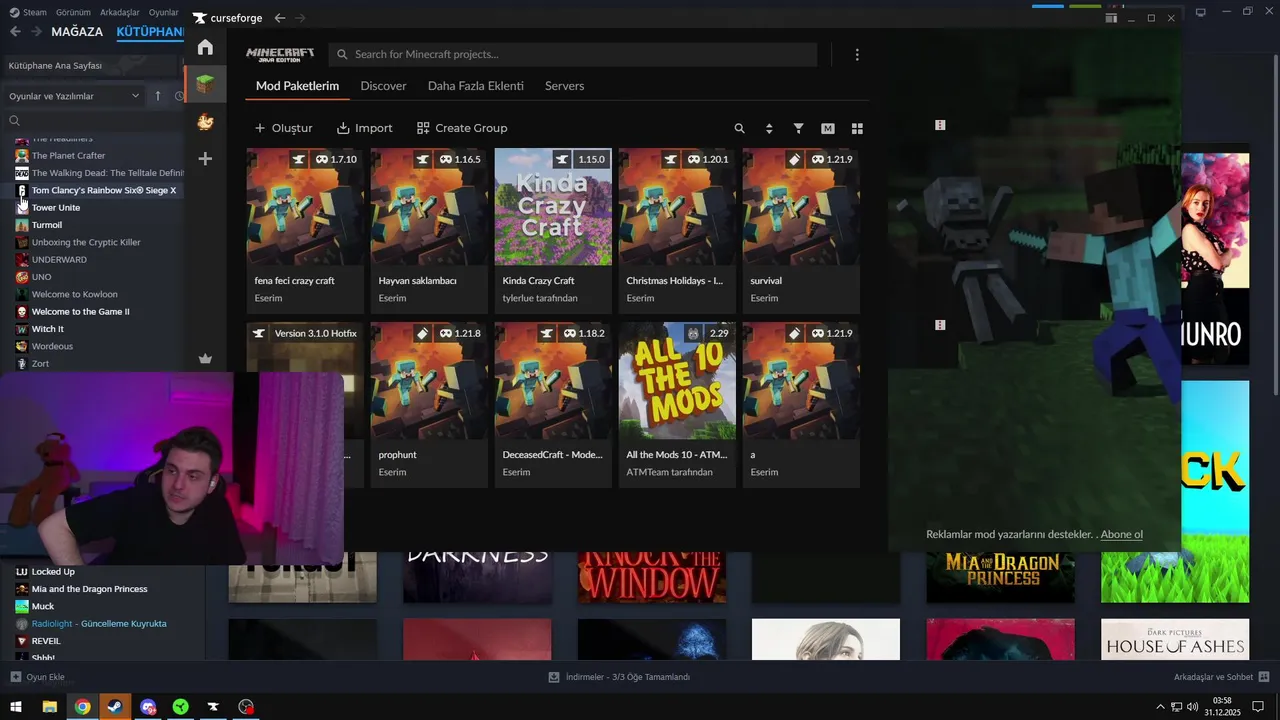Viewport: 1280px width, 720px height.
Task: Open Kinda Crazy Craft modpack card
Action: [x=553, y=231]
